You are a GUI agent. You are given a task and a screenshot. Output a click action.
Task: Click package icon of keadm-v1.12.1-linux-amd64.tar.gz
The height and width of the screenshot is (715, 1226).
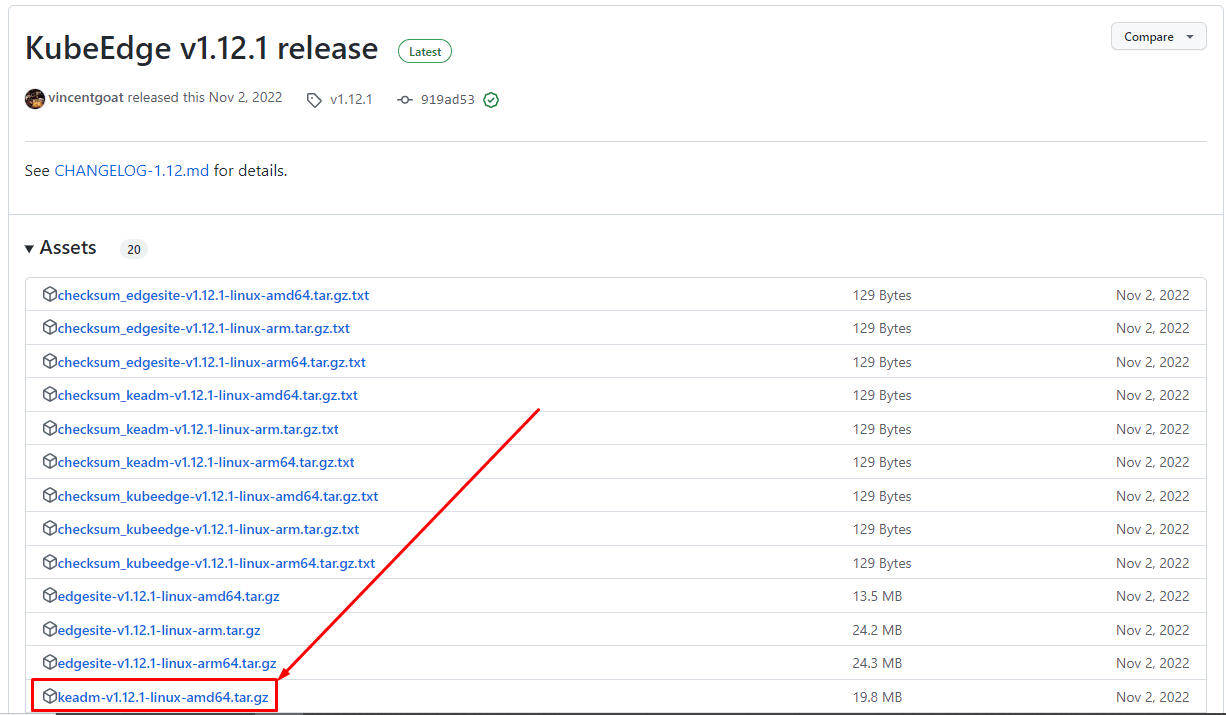pos(50,697)
